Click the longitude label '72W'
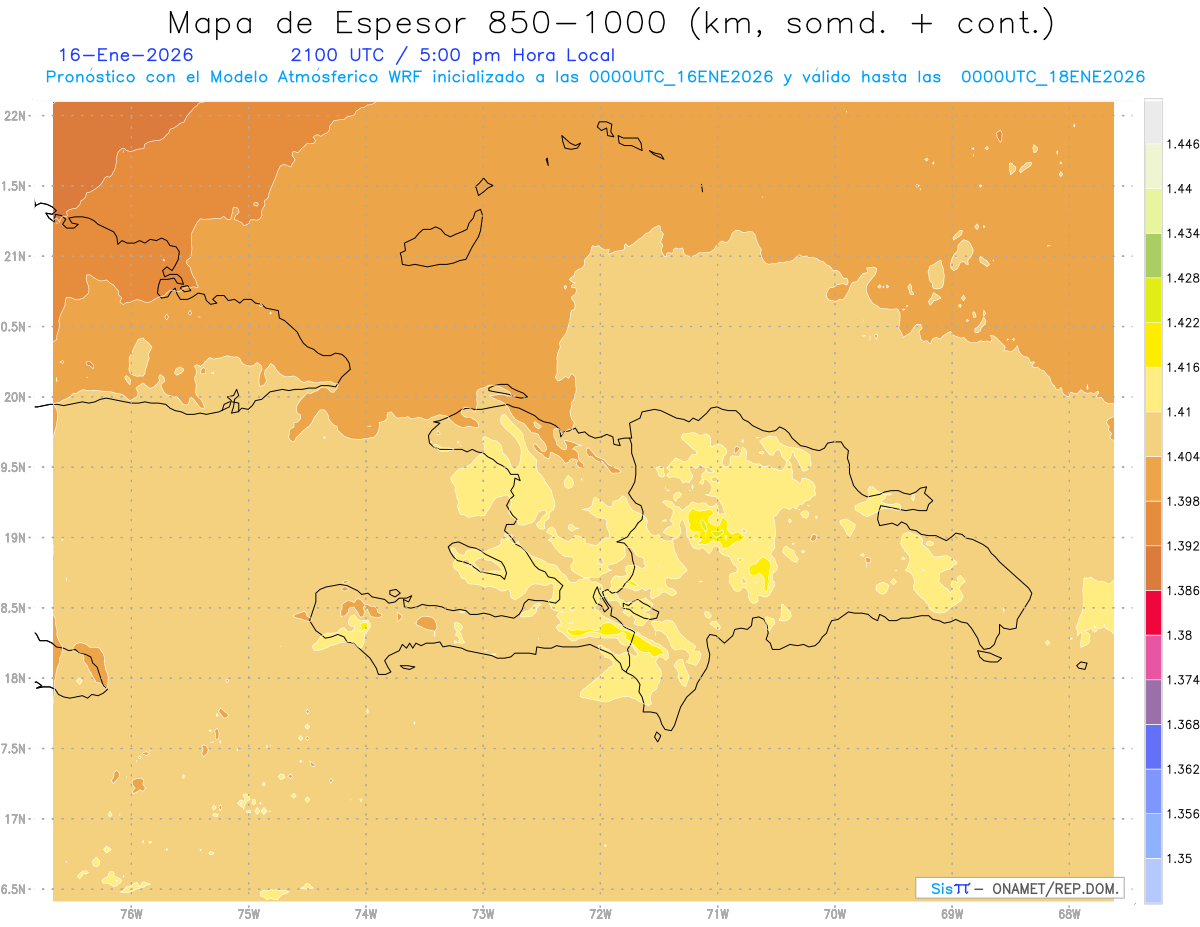 (x=600, y=914)
